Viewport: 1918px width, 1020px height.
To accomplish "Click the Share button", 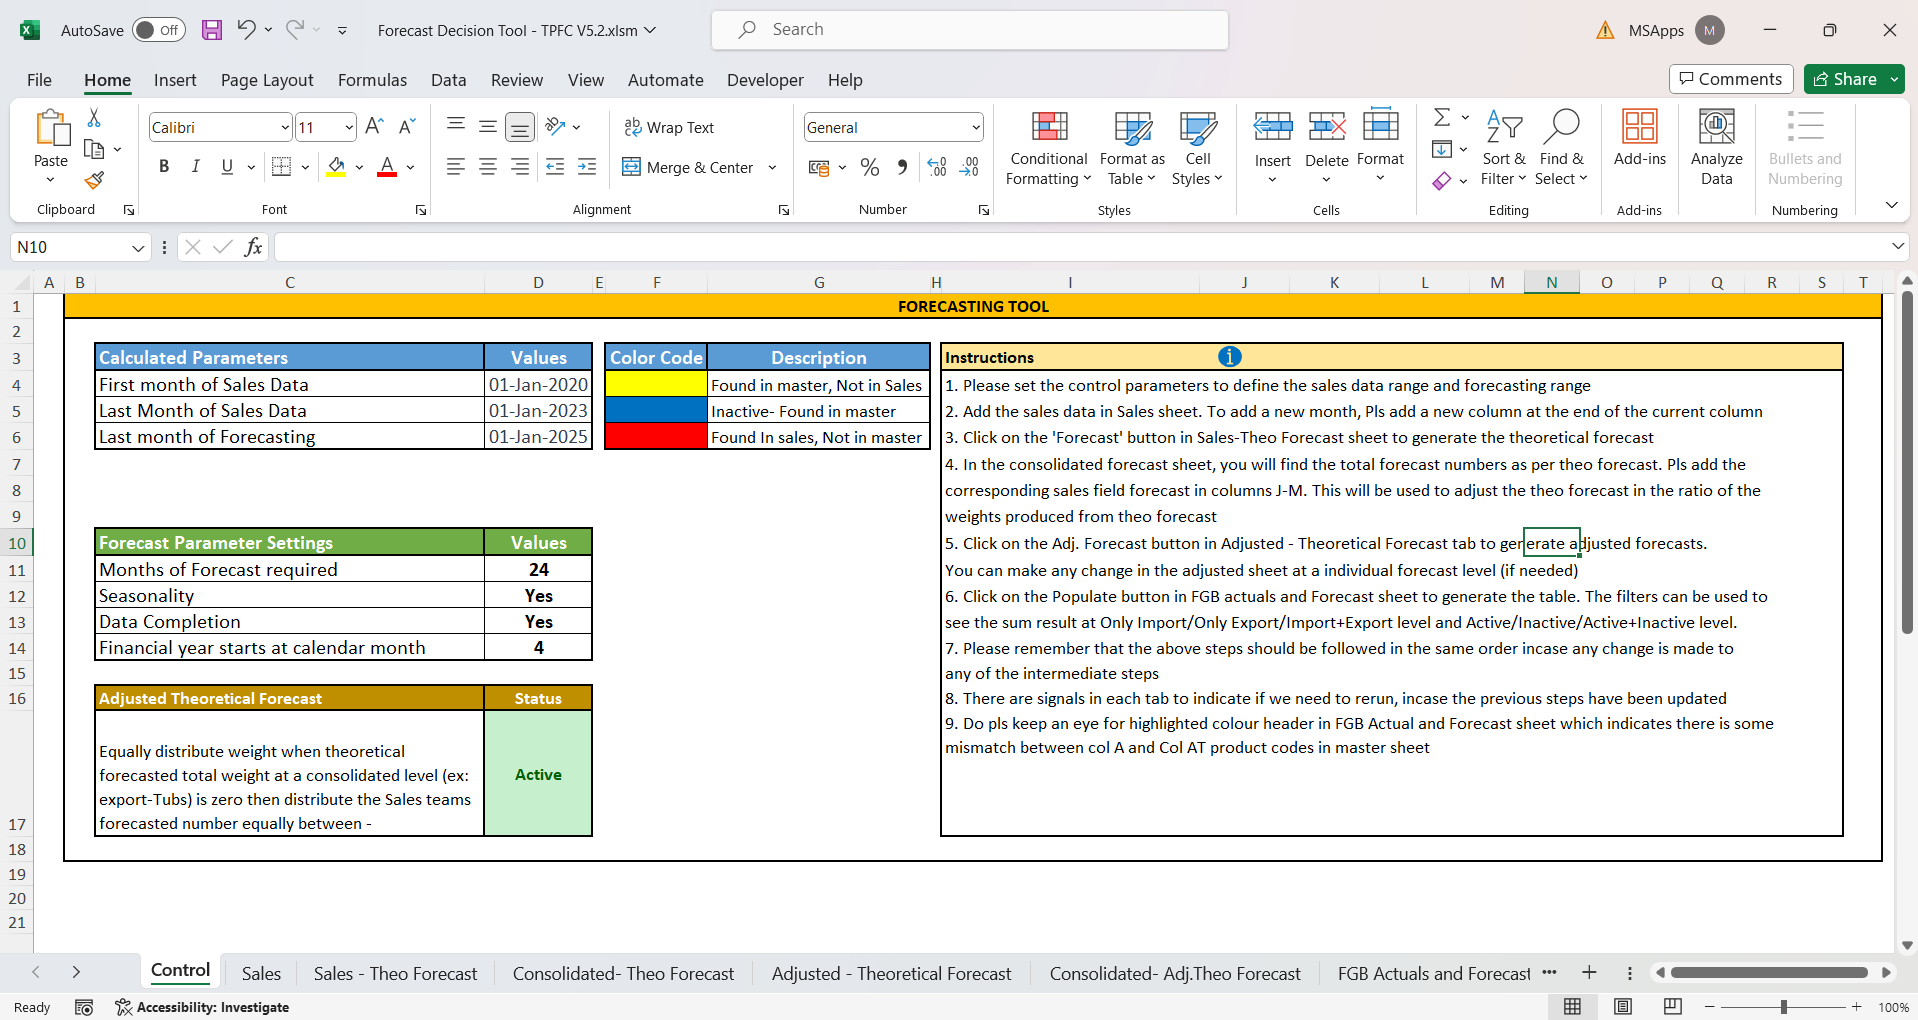I will (x=1845, y=79).
